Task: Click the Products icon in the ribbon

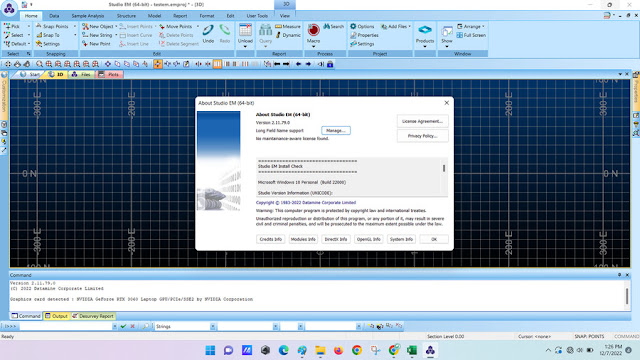Action: [425, 30]
